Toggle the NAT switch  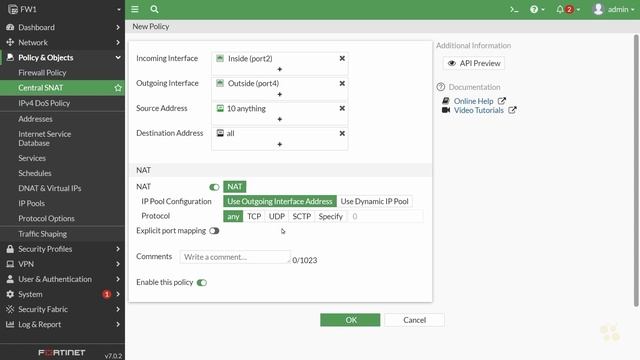[214, 187]
